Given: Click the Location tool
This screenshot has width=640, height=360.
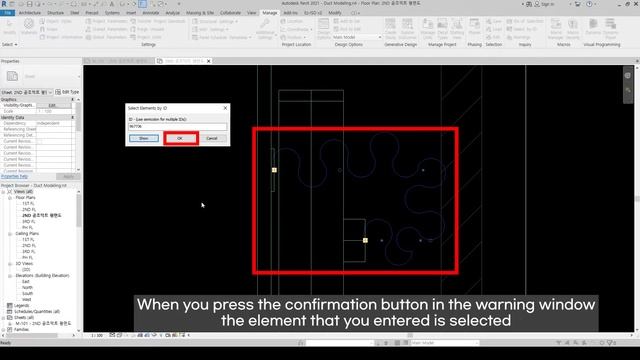Looking at the screenshot, I should pyautogui.click(x=292, y=21).
